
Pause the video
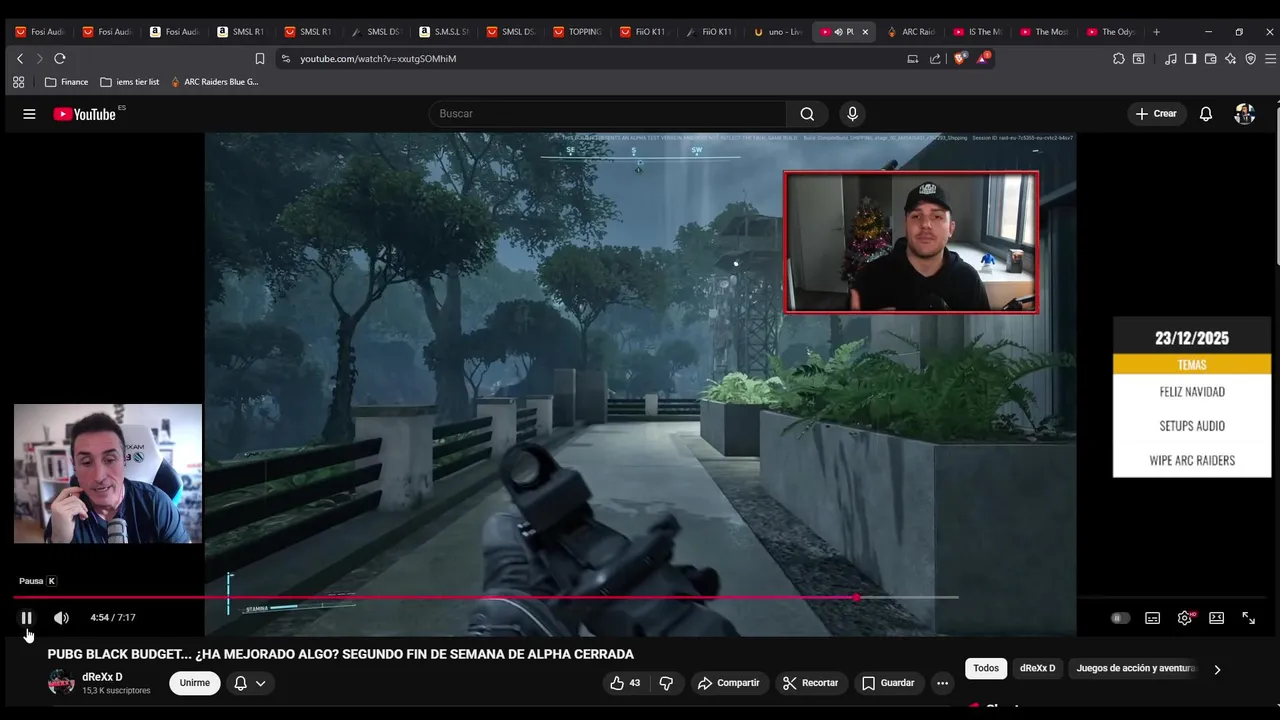(27, 618)
